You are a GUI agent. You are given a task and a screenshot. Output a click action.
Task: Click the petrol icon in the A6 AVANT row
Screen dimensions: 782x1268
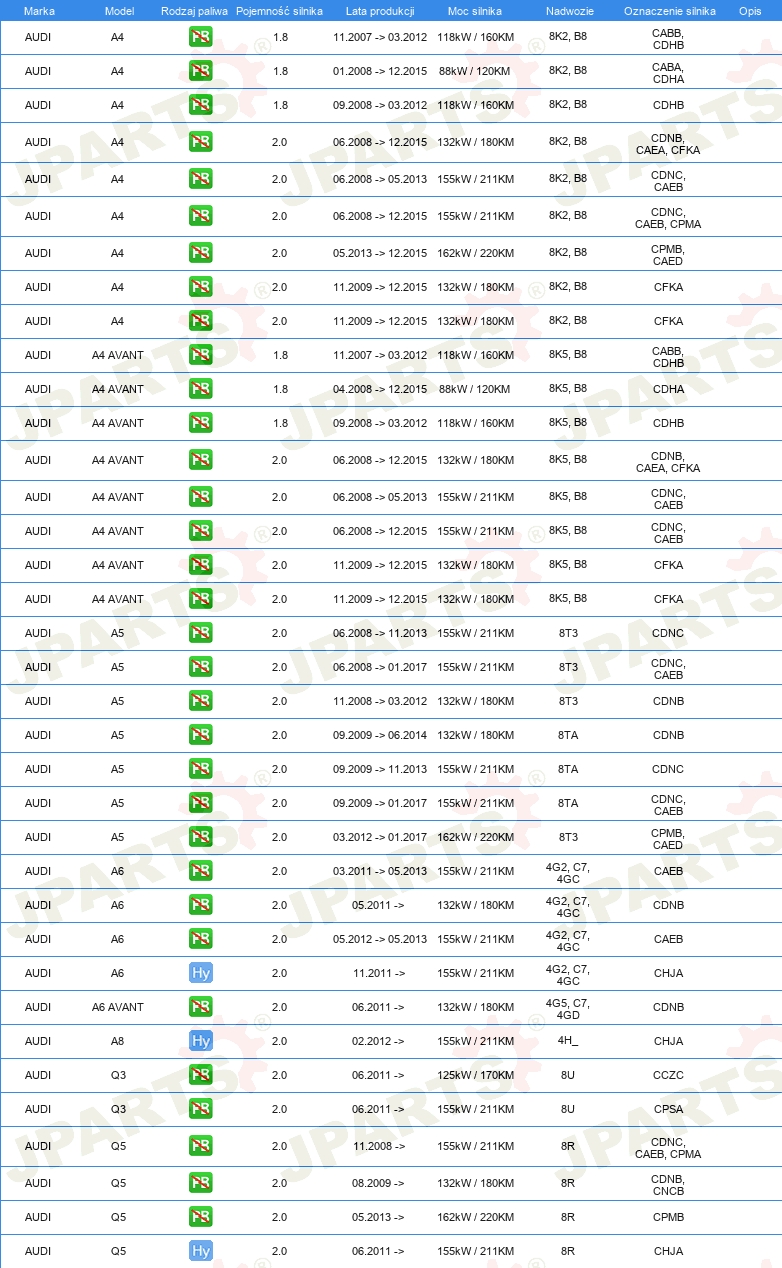tap(201, 1007)
